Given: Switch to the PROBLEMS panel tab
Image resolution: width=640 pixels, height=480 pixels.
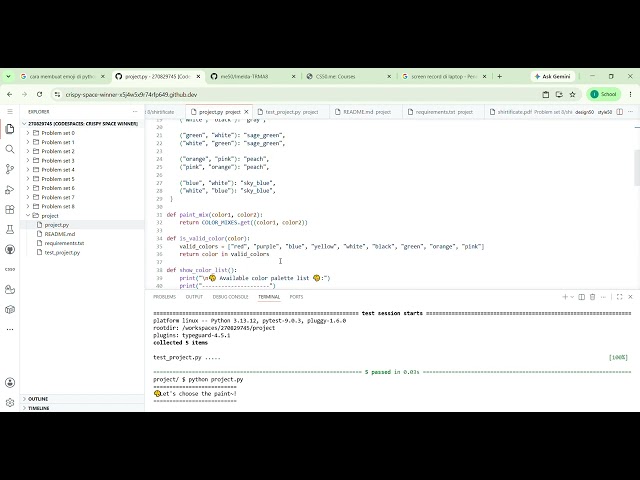Looking at the screenshot, I should click(x=164, y=297).
